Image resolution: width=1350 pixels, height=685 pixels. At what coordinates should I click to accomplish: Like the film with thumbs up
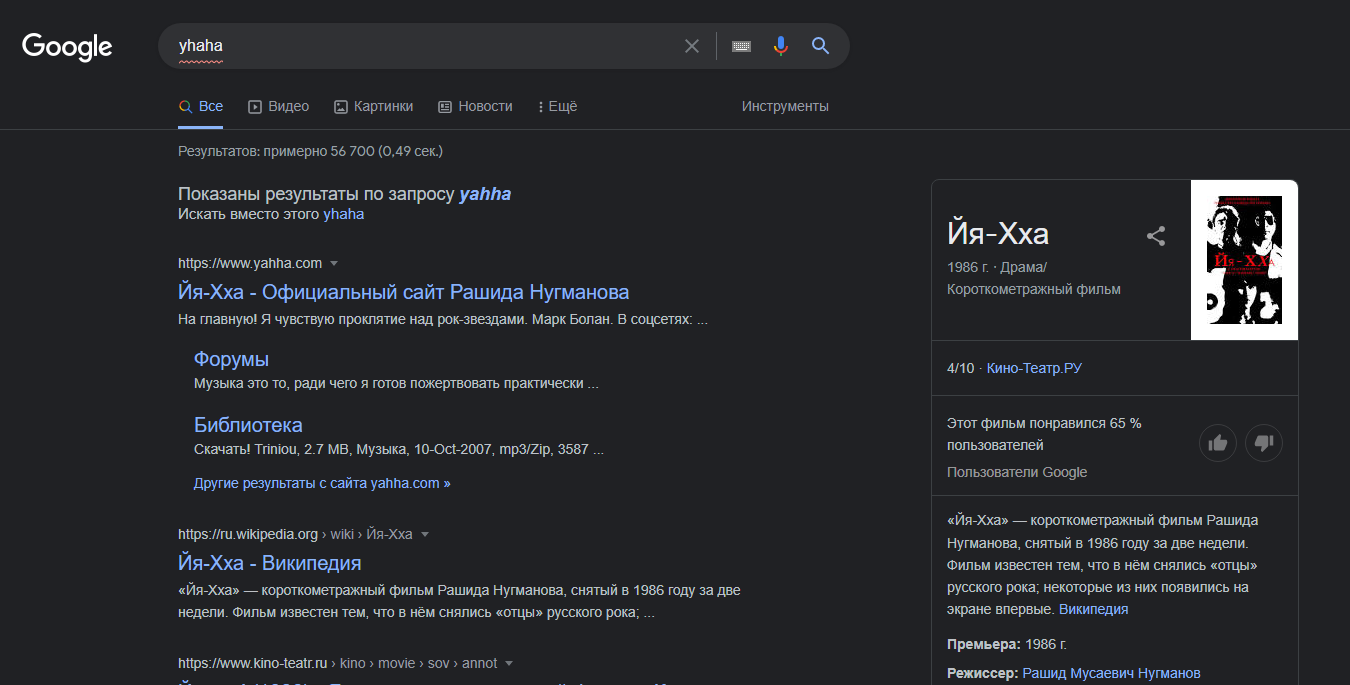point(1217,443)
